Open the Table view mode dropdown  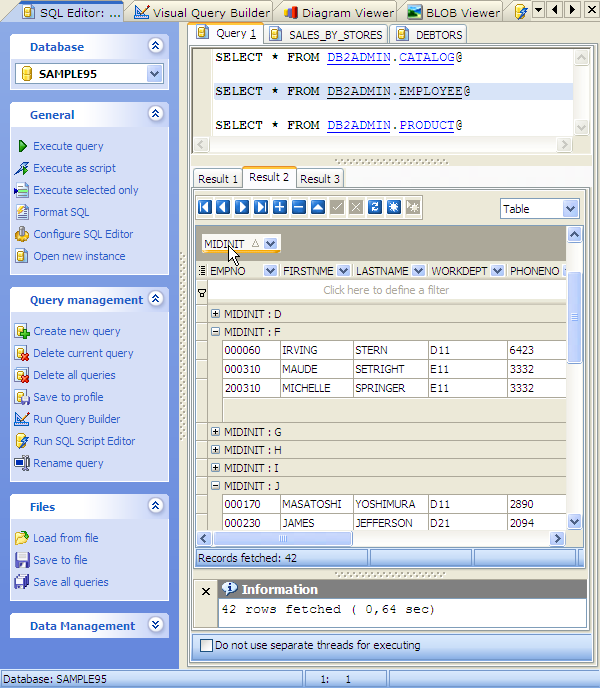(x=570, y=209)
